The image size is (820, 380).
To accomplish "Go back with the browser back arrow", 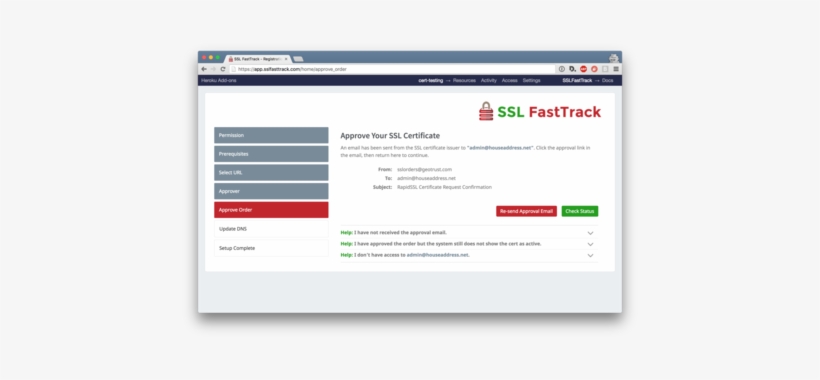I will pyautogui.click(x=203, y=69).
